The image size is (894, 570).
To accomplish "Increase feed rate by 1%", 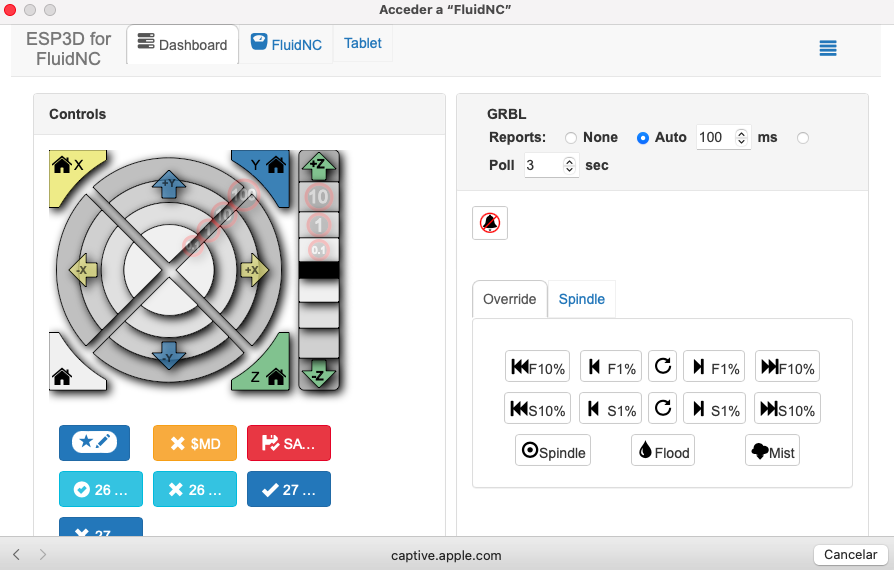I will click(x=714, y=367).
